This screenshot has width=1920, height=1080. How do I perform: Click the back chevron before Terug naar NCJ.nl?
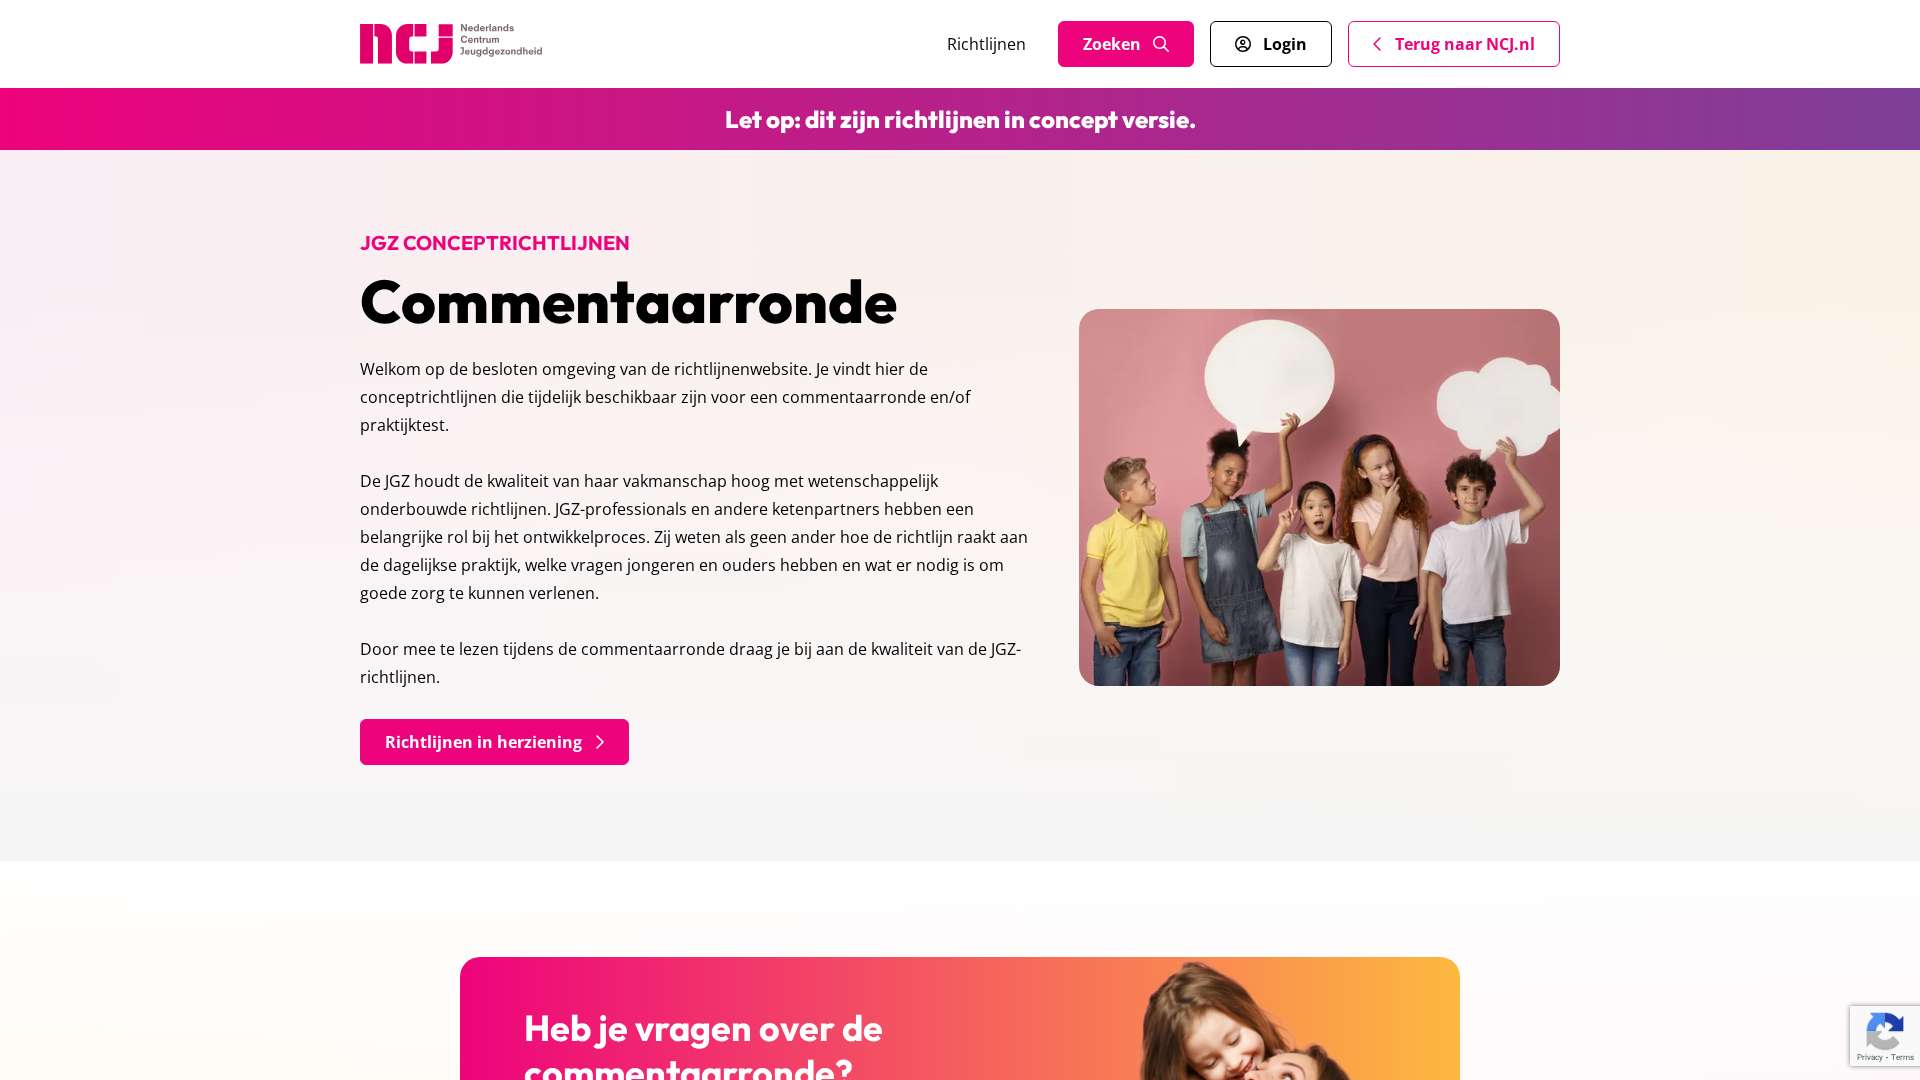point(1377,44)
